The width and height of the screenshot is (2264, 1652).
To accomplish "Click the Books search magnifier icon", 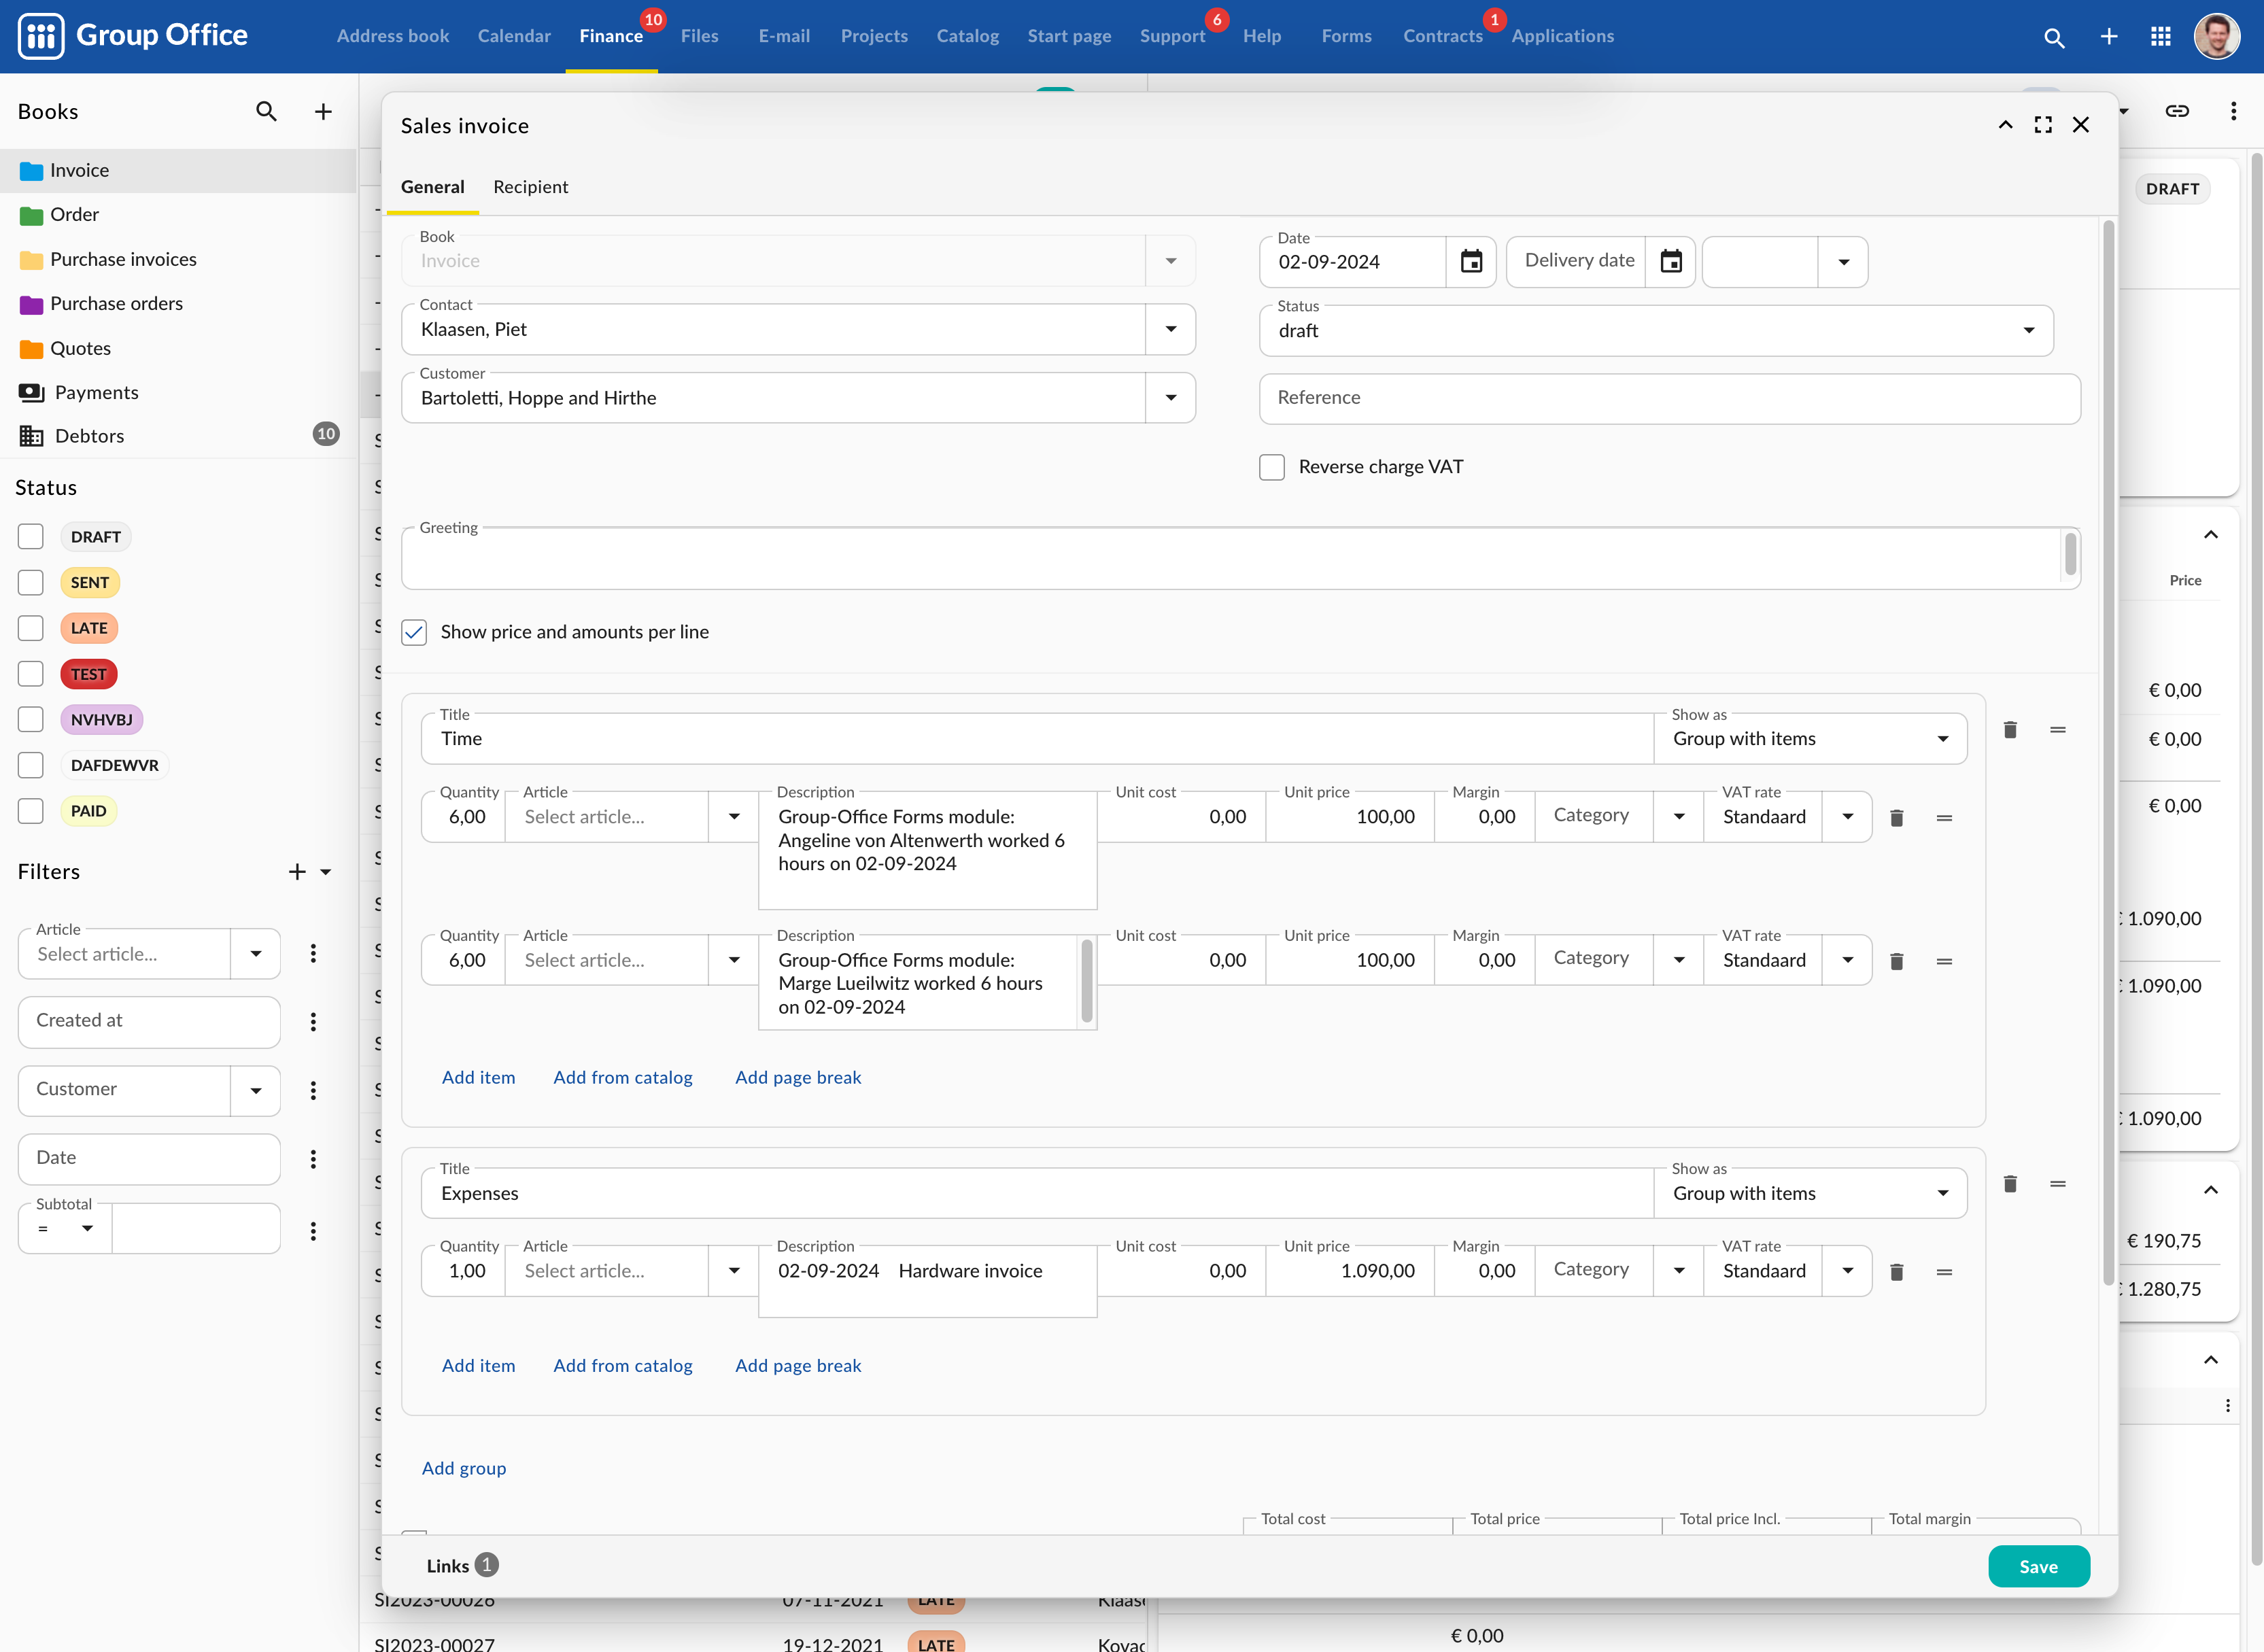I will point(266,111).
